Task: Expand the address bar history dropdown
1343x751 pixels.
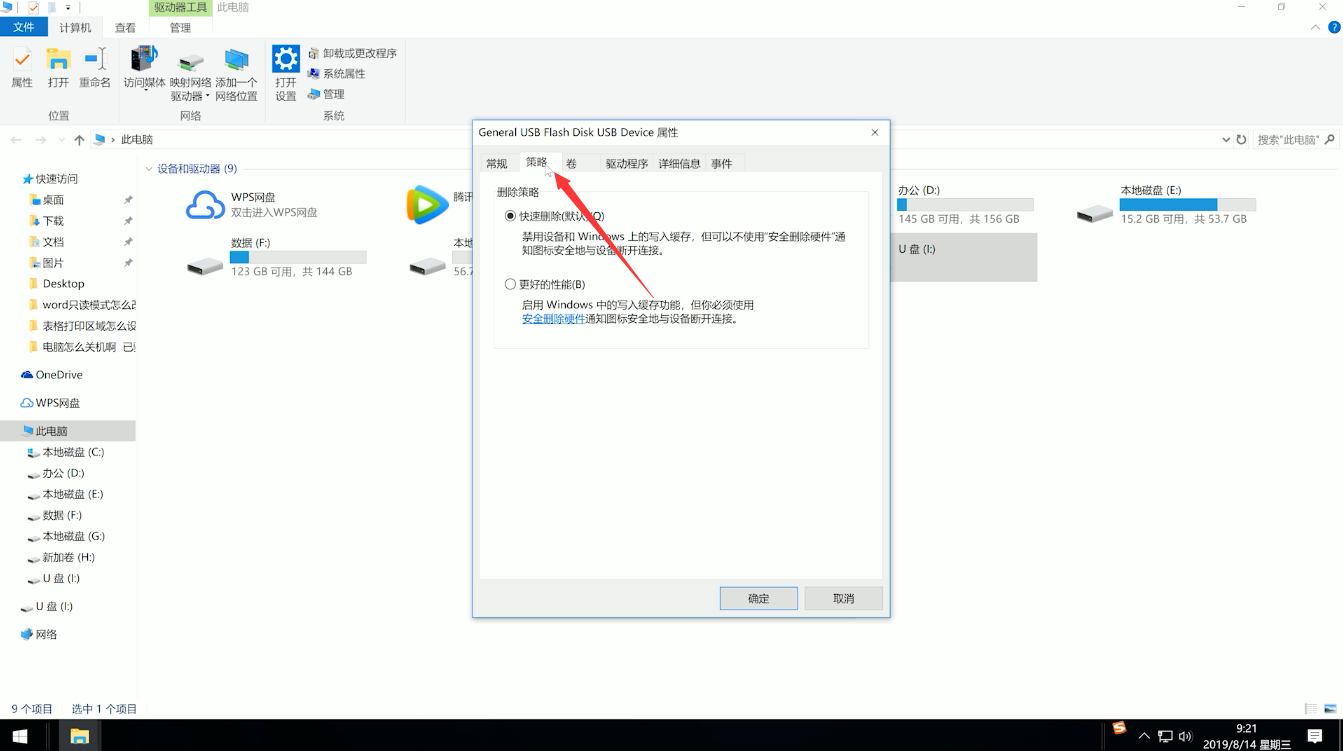Action: [x=1226, y=140]
